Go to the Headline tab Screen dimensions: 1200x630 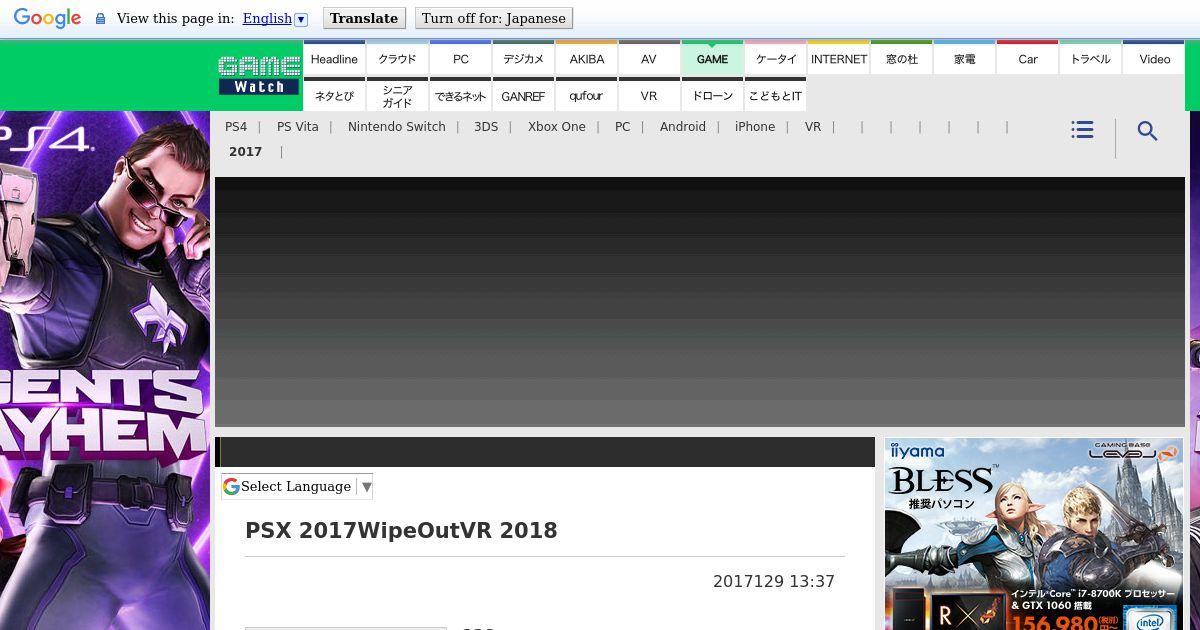tap(334, 58)
